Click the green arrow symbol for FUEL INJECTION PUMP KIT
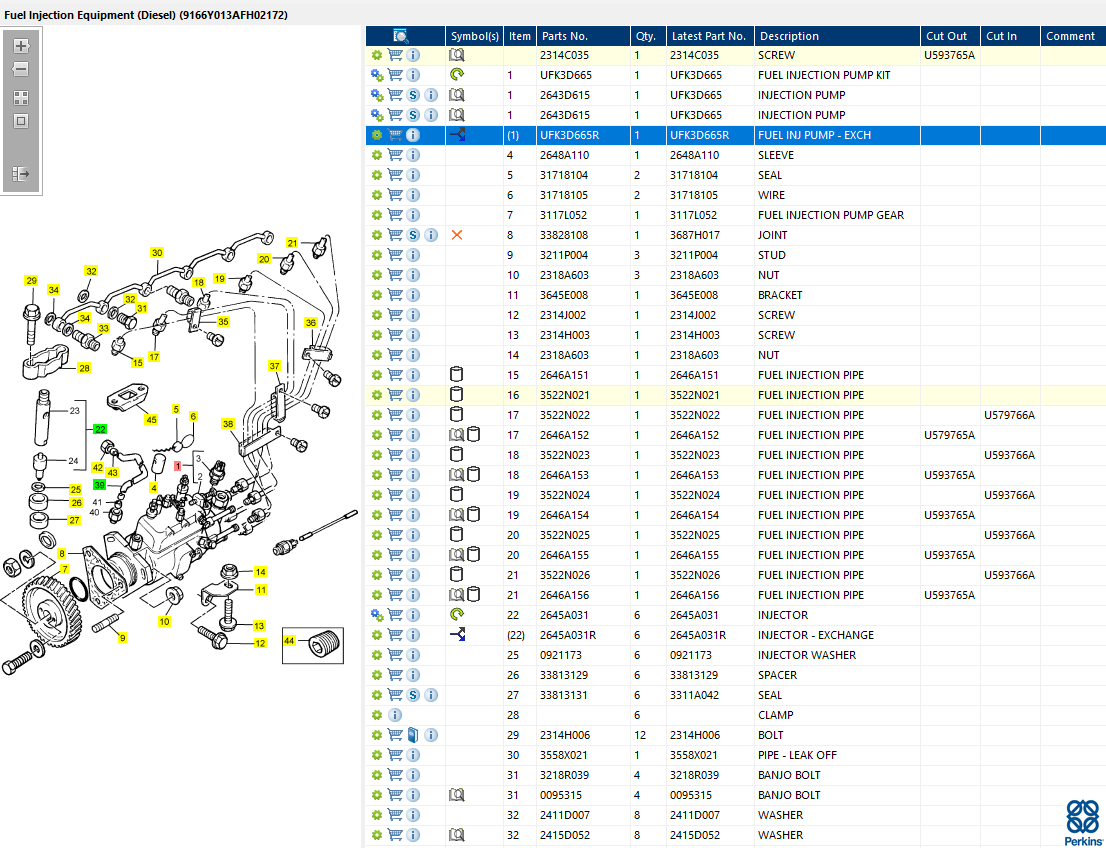Image resolution: width=1106 pixels, height=848 pixels. 457,75
